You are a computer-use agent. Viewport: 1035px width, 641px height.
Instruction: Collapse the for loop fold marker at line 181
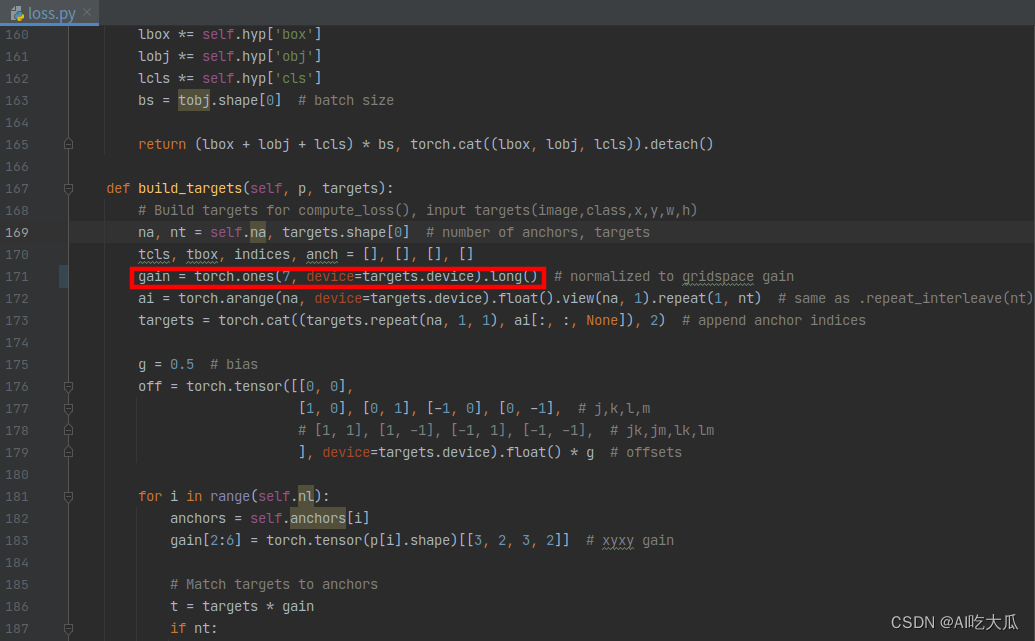68,496
